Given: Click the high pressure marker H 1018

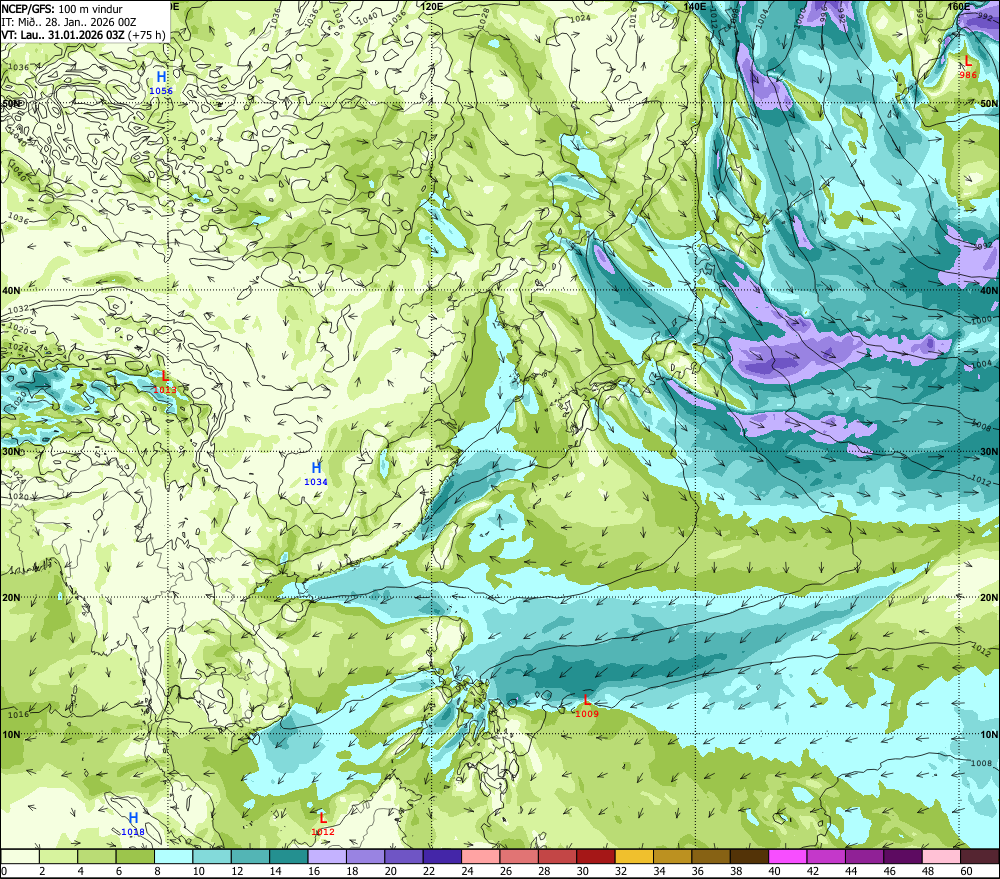Looking at the screenshot, I should 133,824.
